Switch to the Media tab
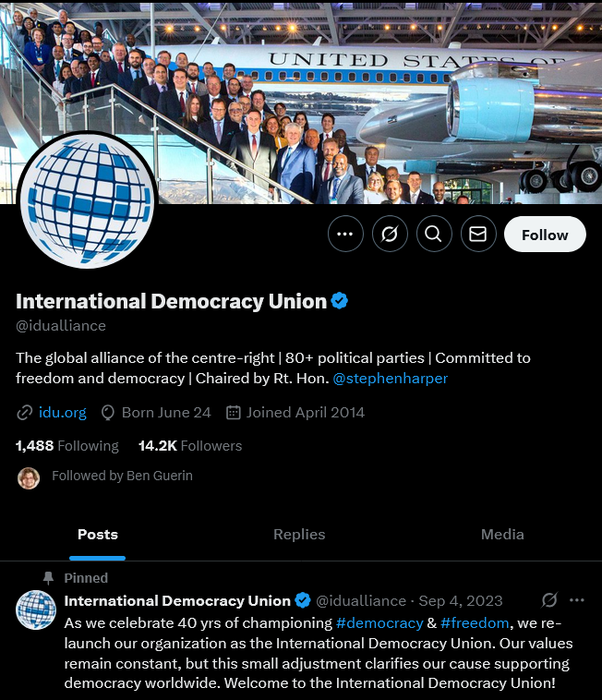Image resolution: width=602 pixels, height=700 pixels. click(502, 534)
